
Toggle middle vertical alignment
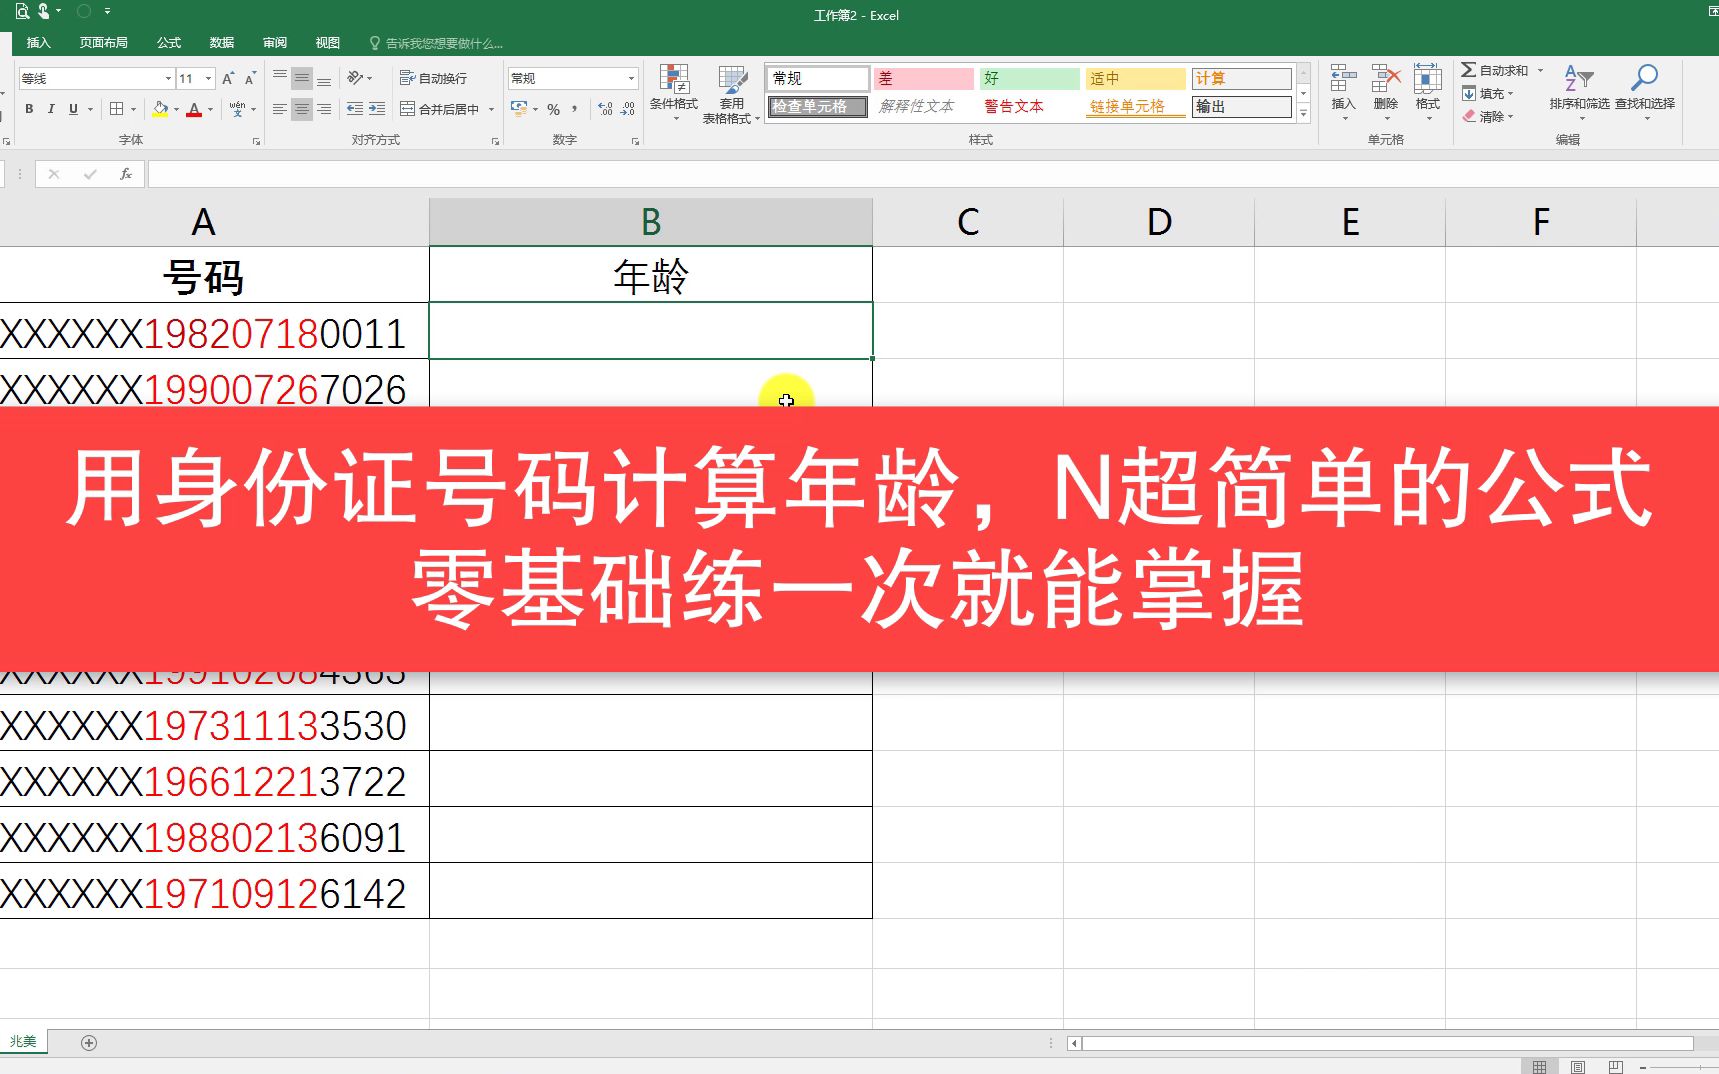tap(302, 78)
